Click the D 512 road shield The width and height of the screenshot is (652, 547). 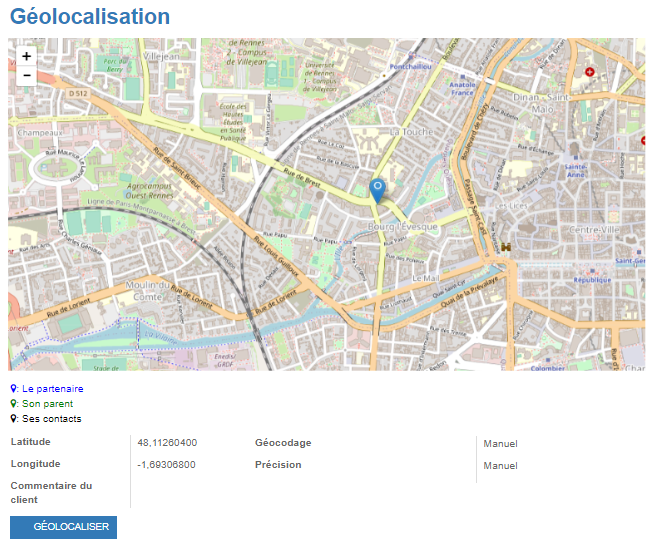point(78,94)
